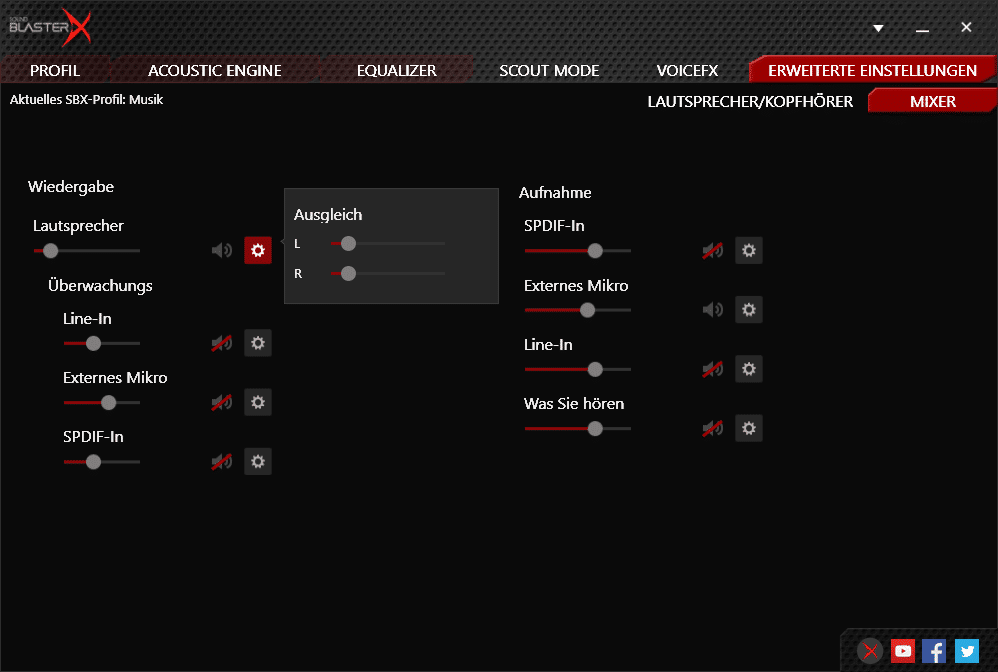Viewport: 998px width, 672px height.
Task: Switch to the Equalizer tab
Action: [396, 71]
